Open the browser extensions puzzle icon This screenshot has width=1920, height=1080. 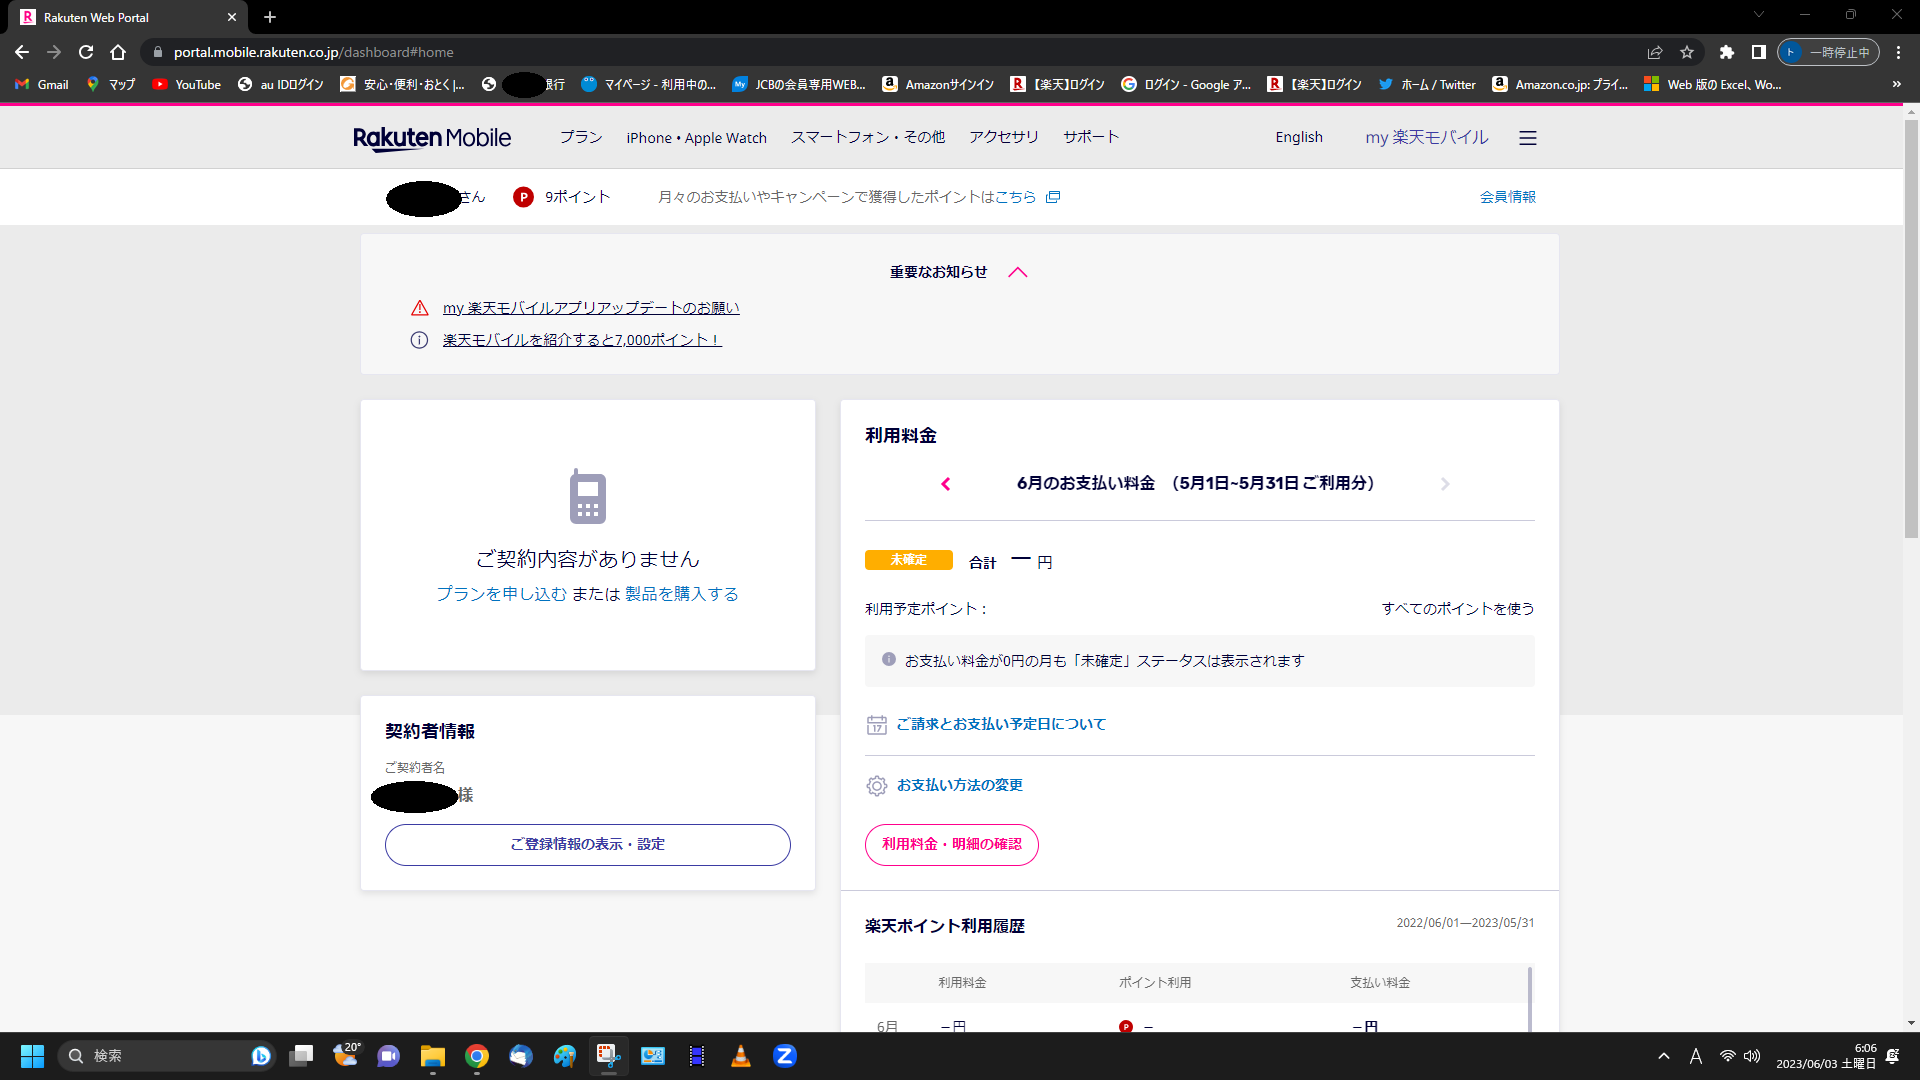click(x=1726, y=52)
